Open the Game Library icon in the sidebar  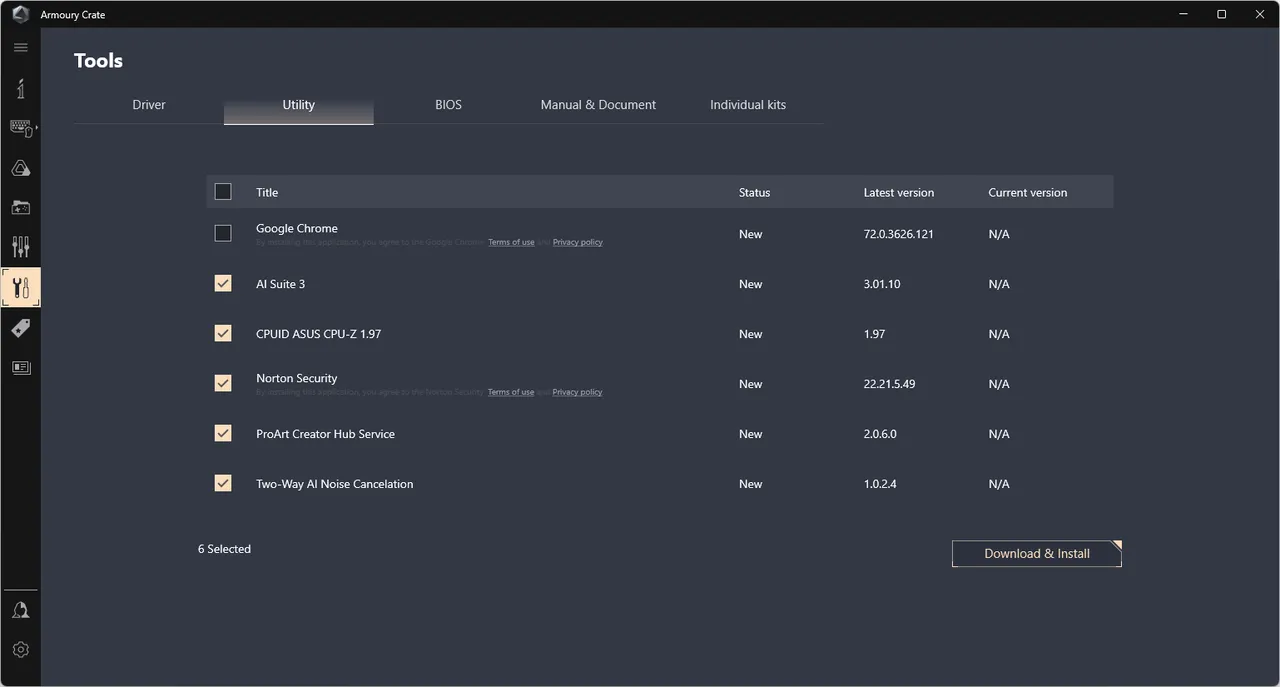[x=20, y=208]
